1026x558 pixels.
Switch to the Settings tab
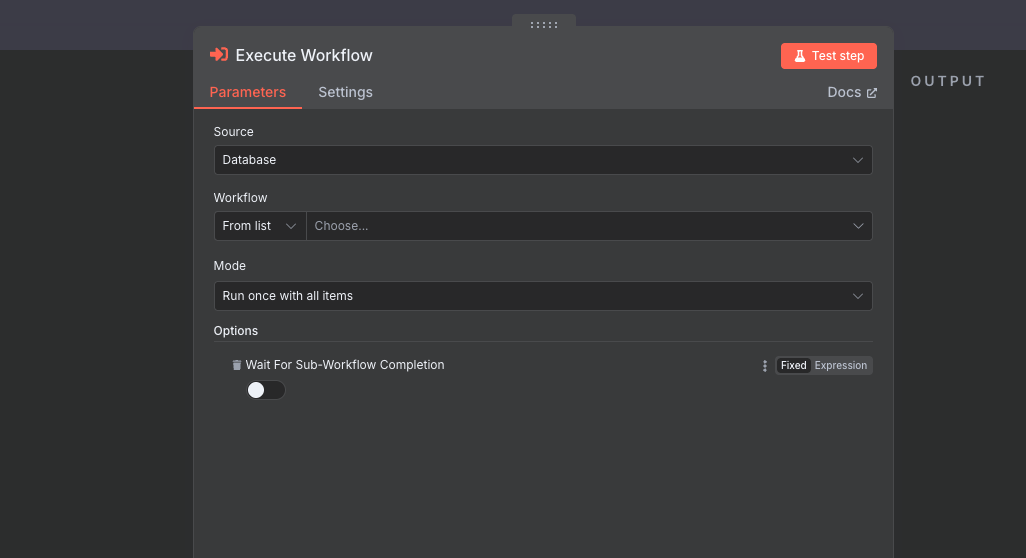(345, 92)
